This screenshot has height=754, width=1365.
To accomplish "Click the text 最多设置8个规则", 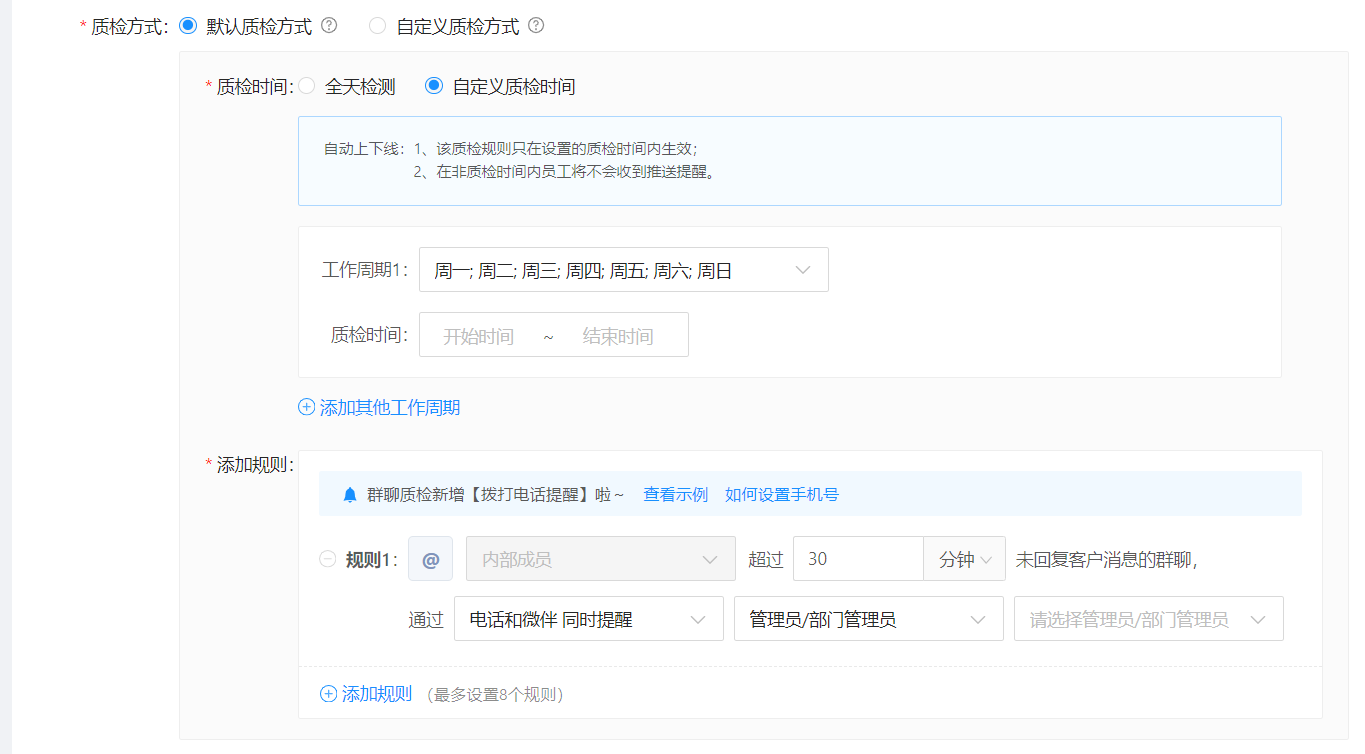I will pyautogui.click(x=495, y=695).
